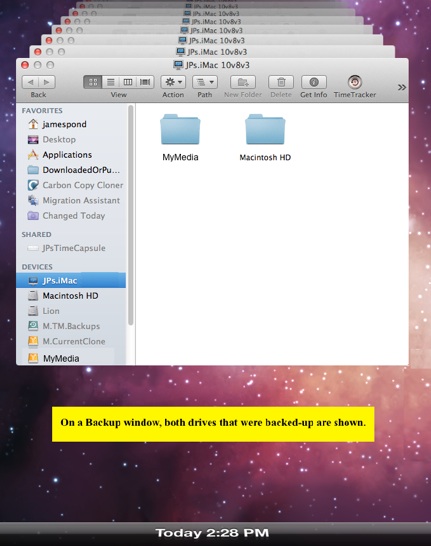Click the Delete trash icon

(x=281, y=82)
